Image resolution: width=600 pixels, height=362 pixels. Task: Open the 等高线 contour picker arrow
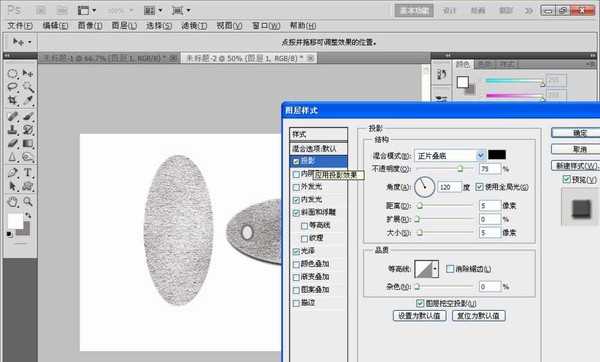pyautogui.click(x=435, y=269)
